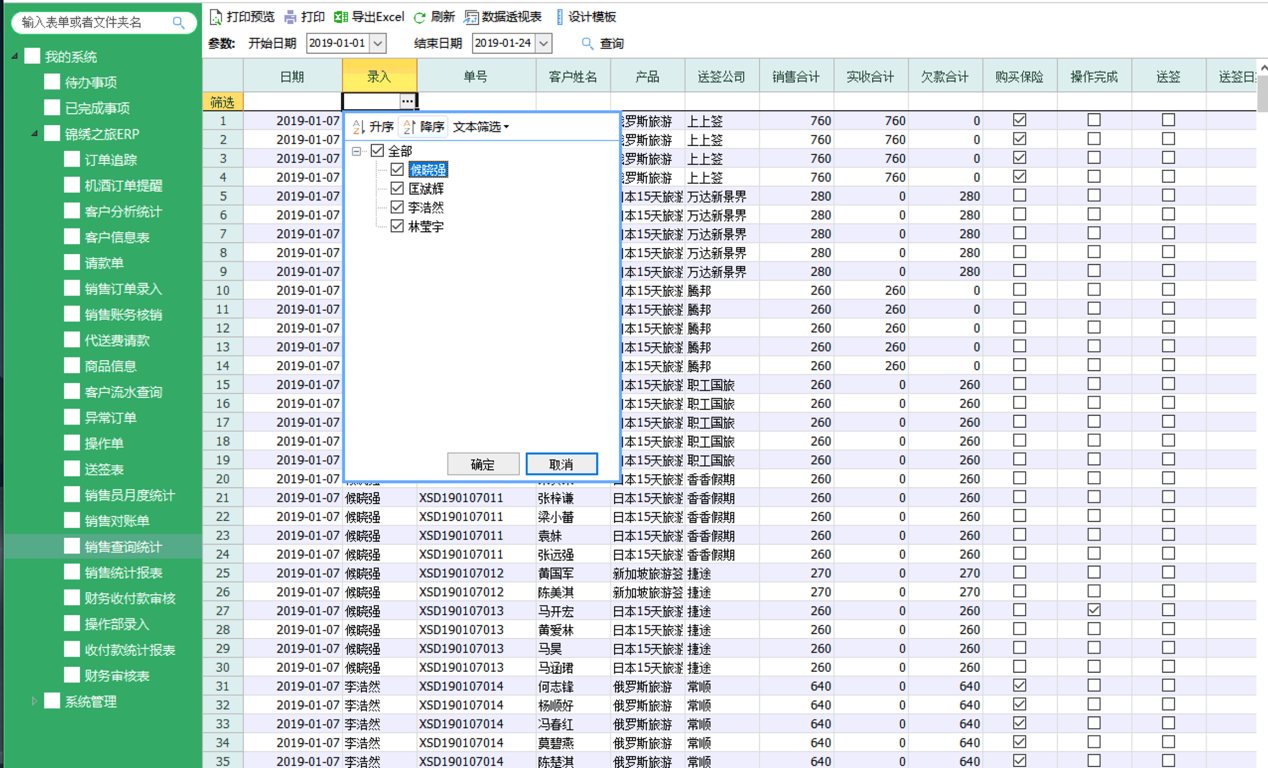Select customer name 张祎谦 in row 21
Image resolution: width=1268 pixels, height=768 pixels.
click(556, 498)
